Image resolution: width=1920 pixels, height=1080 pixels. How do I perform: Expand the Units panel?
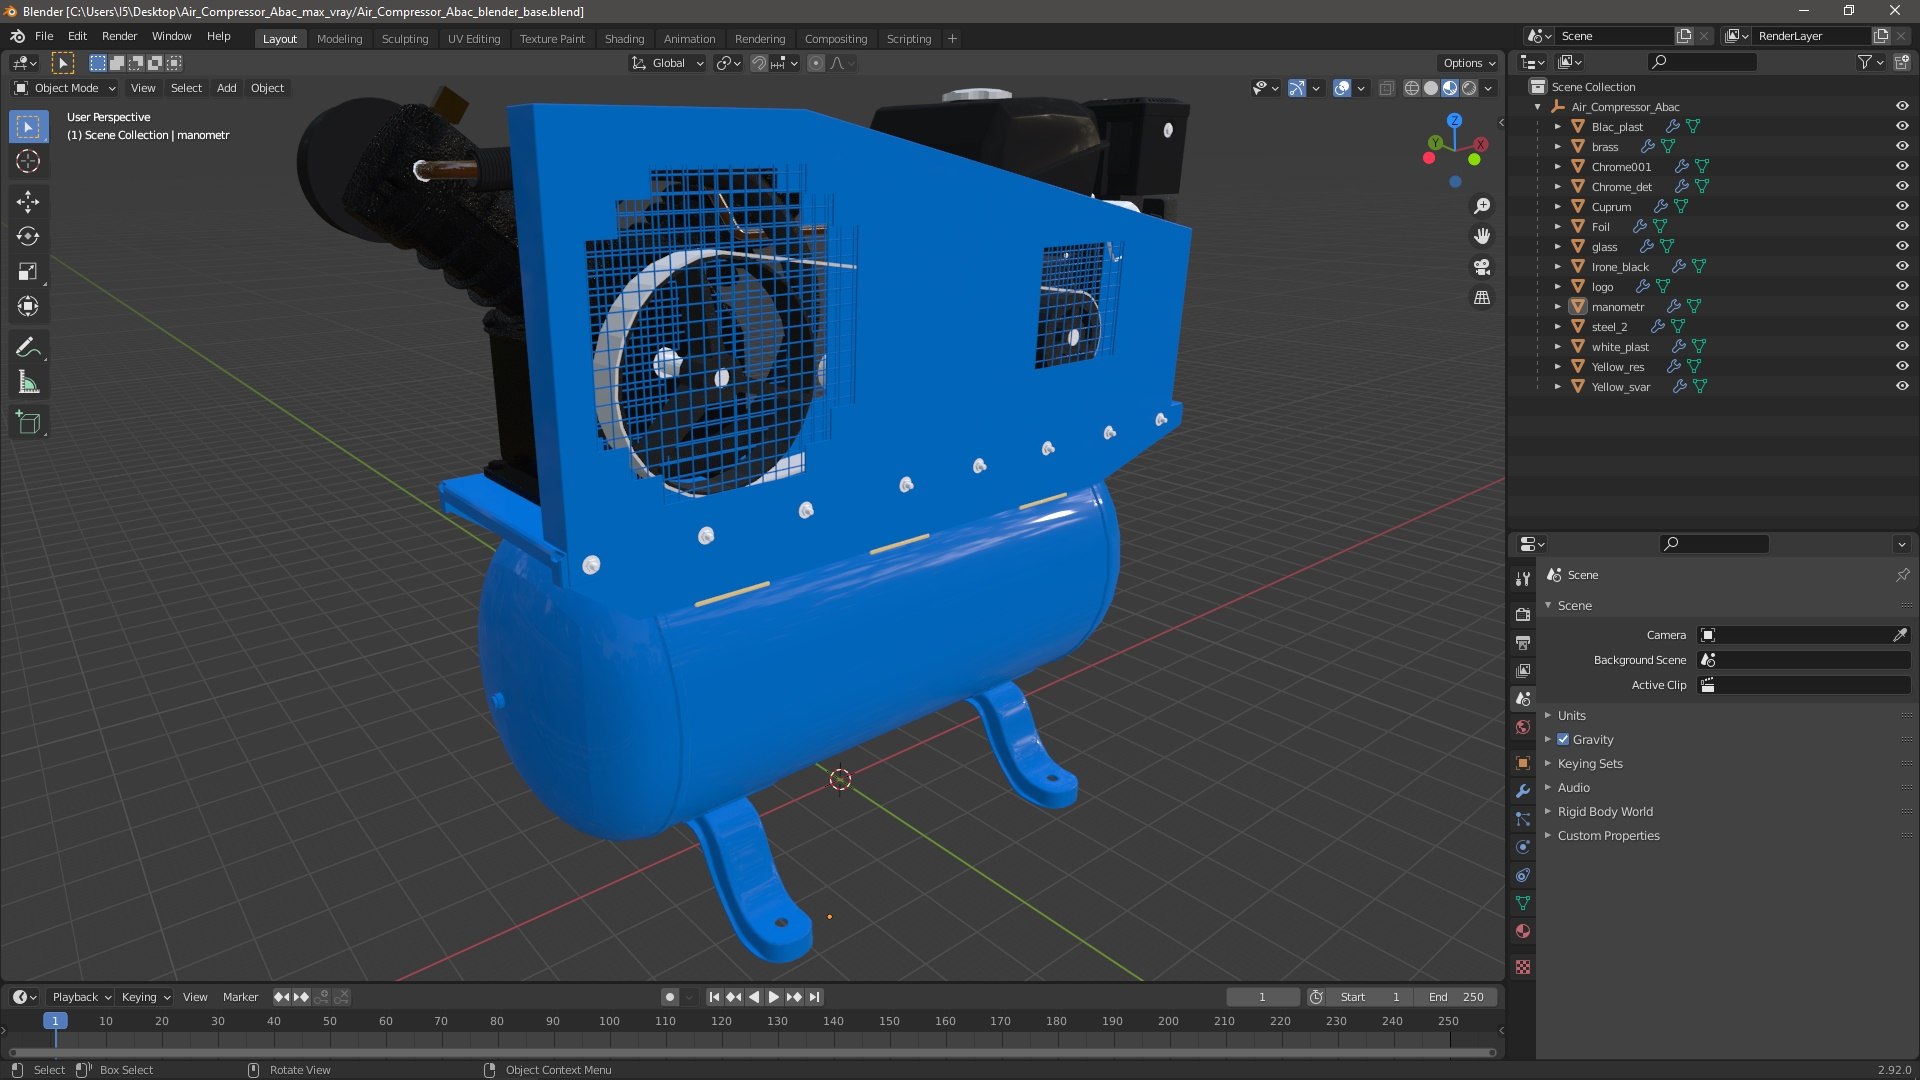tap(1571, 716)
